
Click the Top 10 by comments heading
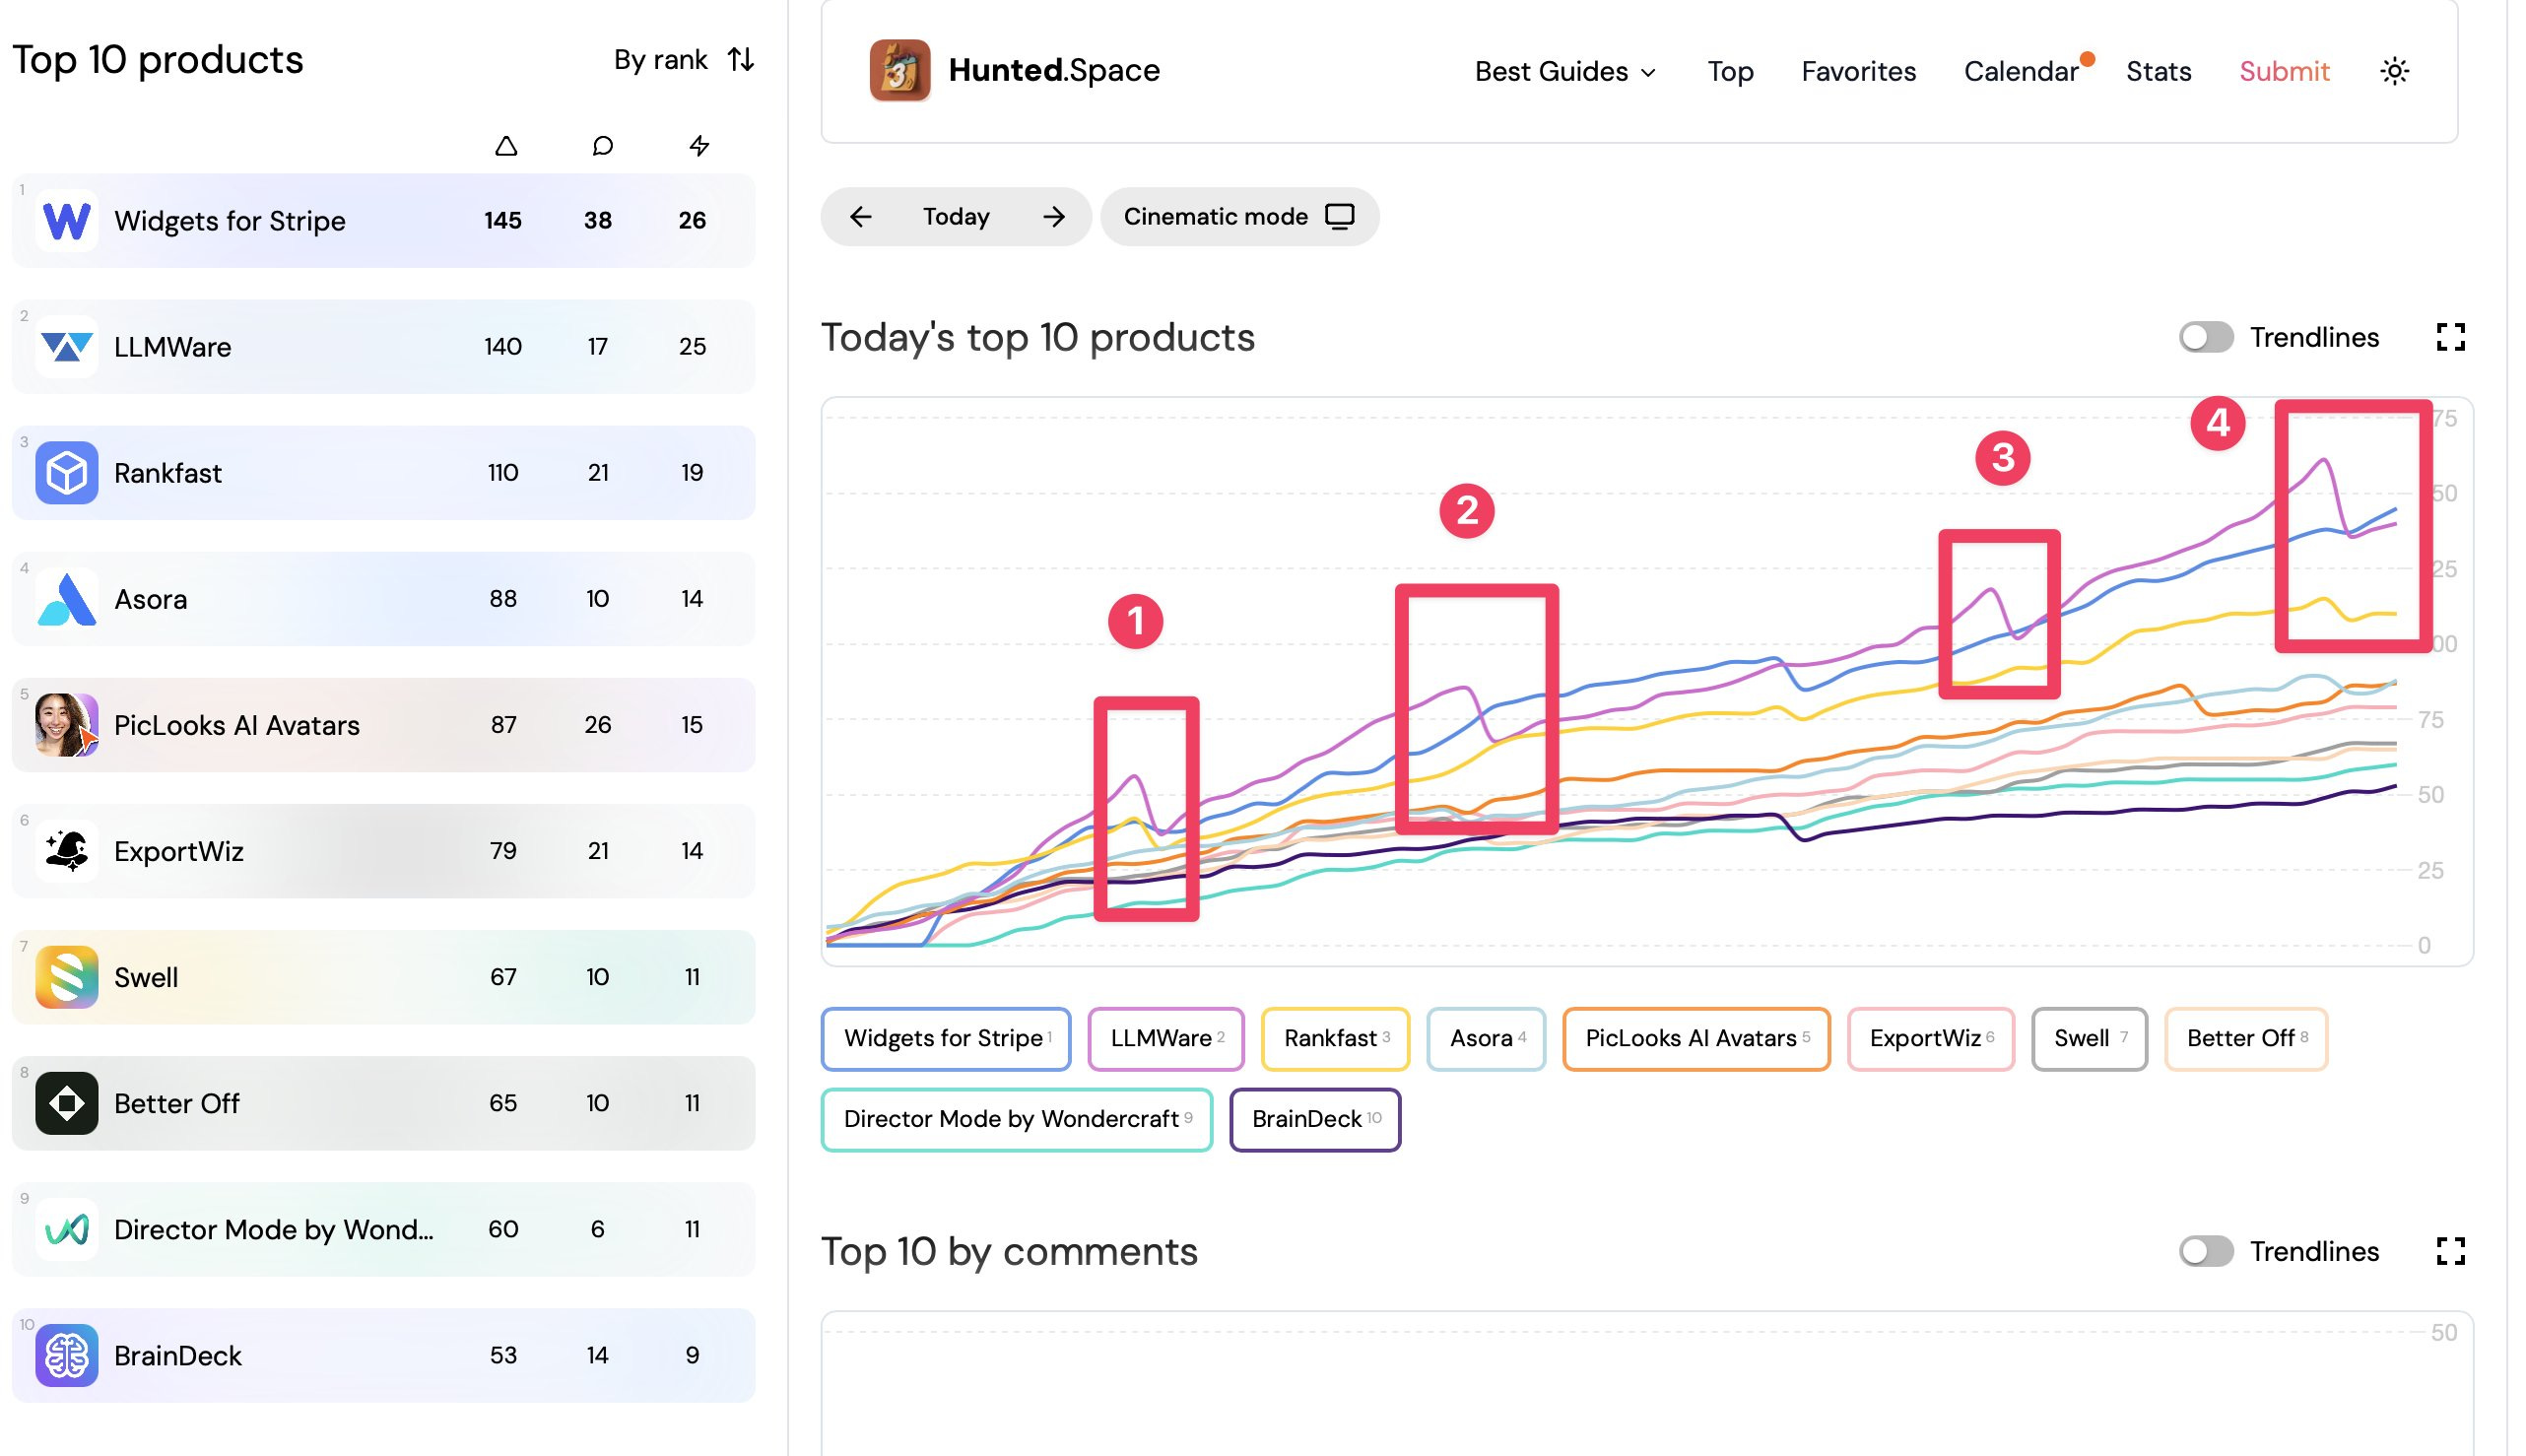1009,1252
